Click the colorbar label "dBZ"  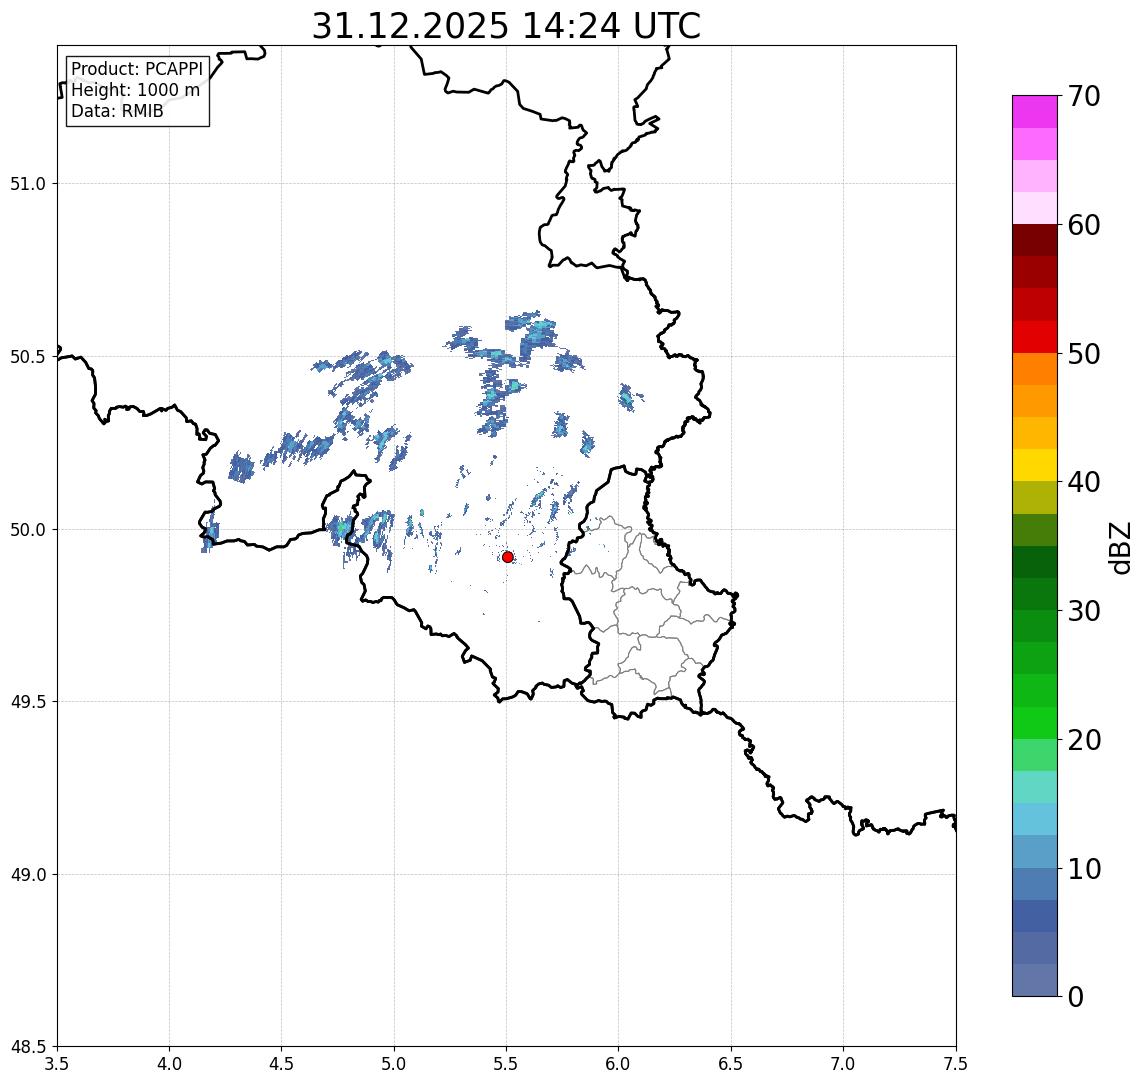(1119, 548)
